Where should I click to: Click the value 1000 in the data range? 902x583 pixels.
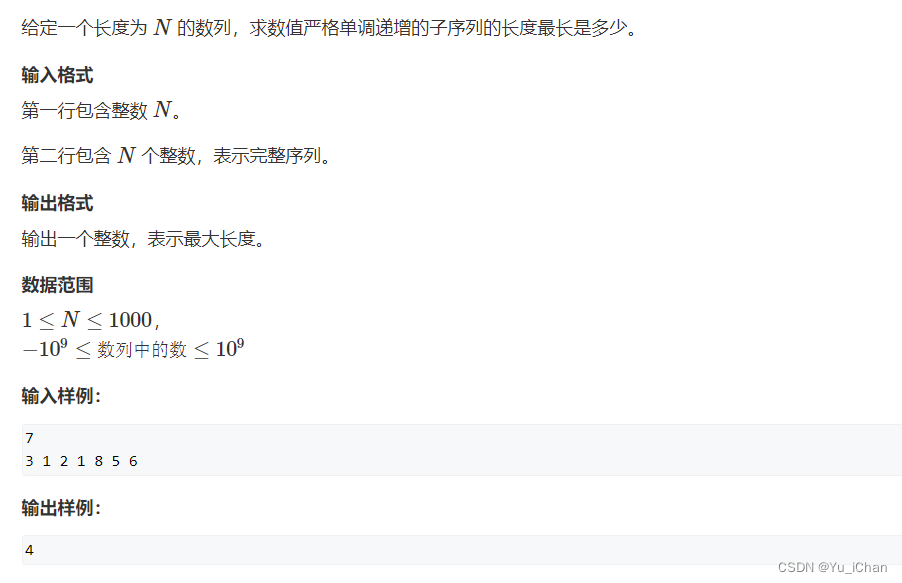point(130,320)
